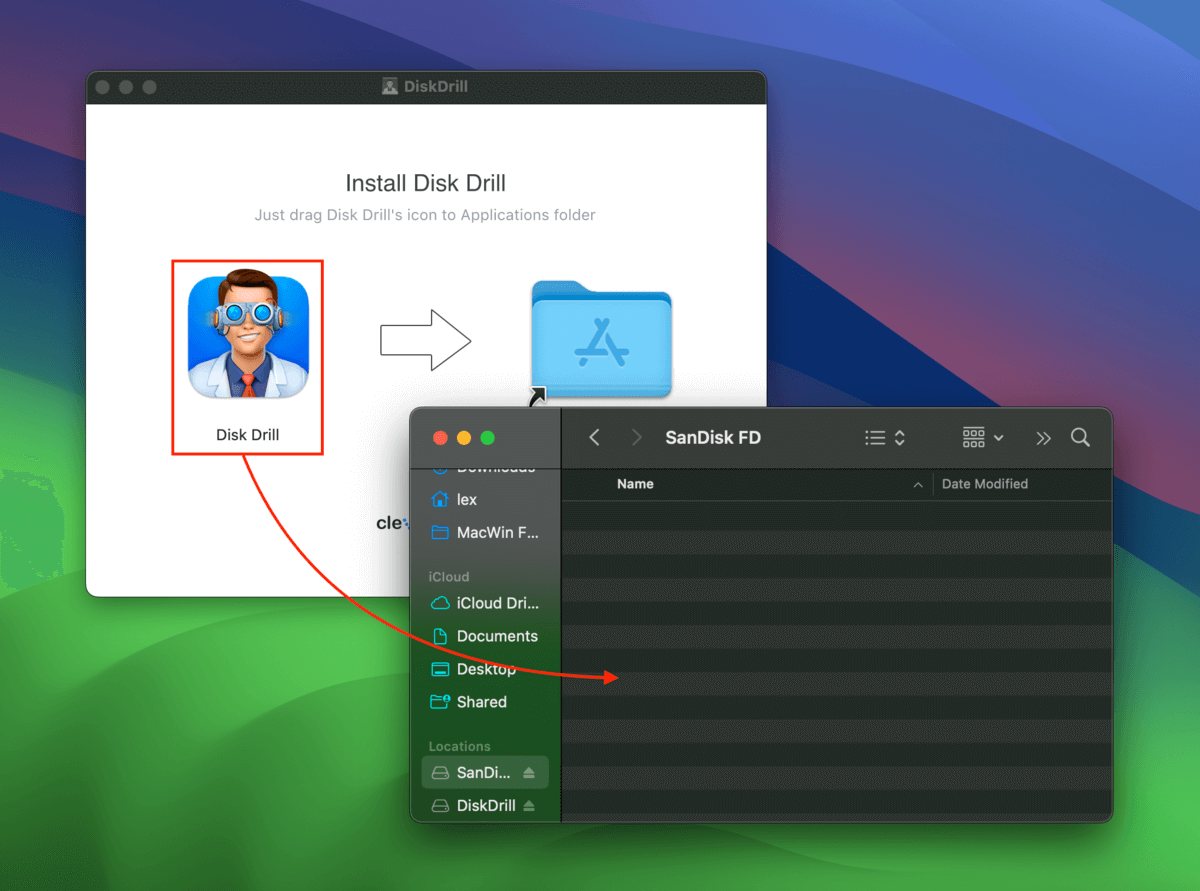Go back in Finder window

click(594, 438)
